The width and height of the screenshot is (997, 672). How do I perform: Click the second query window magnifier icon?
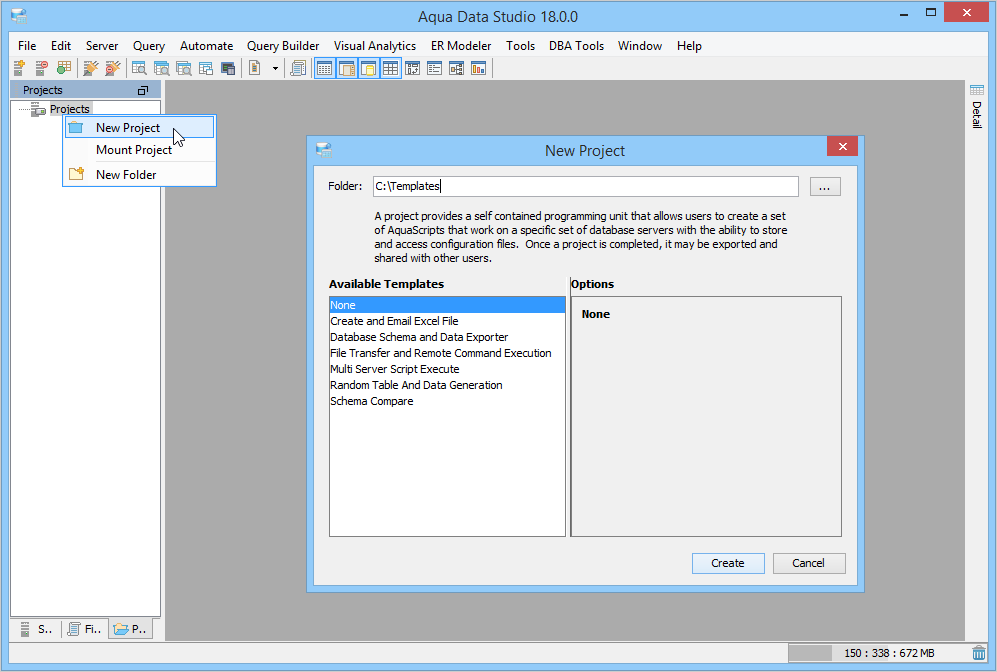click(162, 68)
